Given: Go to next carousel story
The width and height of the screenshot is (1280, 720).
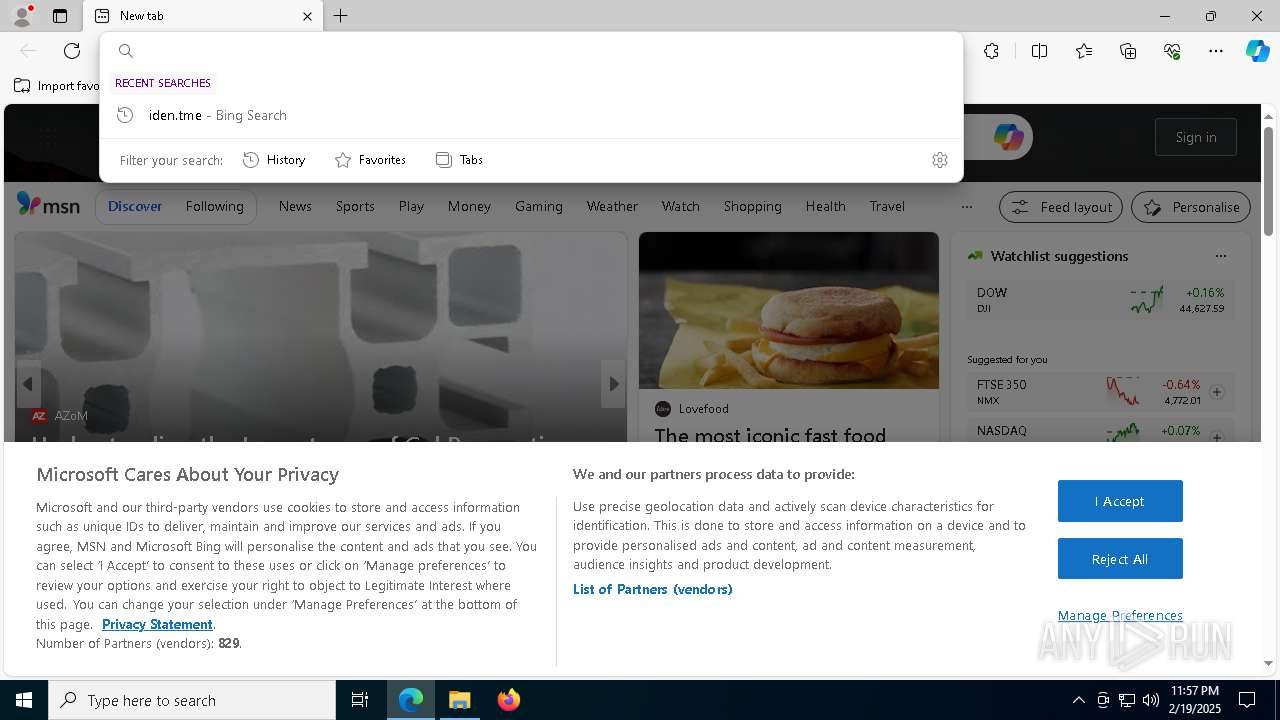Looking at the screenshot, I should [x=613, y=384].
